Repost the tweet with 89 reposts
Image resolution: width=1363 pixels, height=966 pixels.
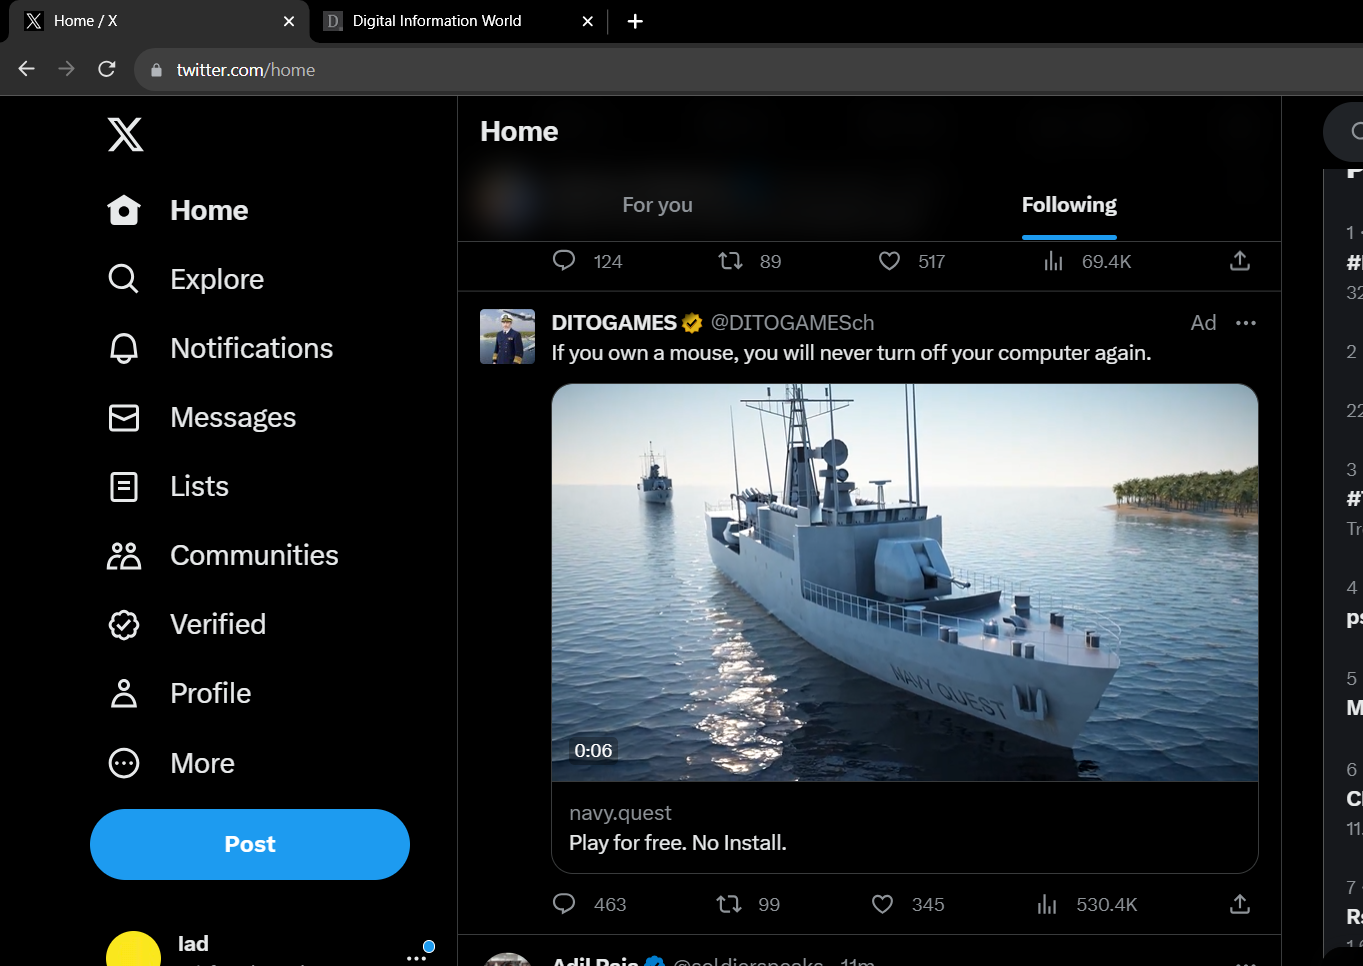click(x=731, y=261)
